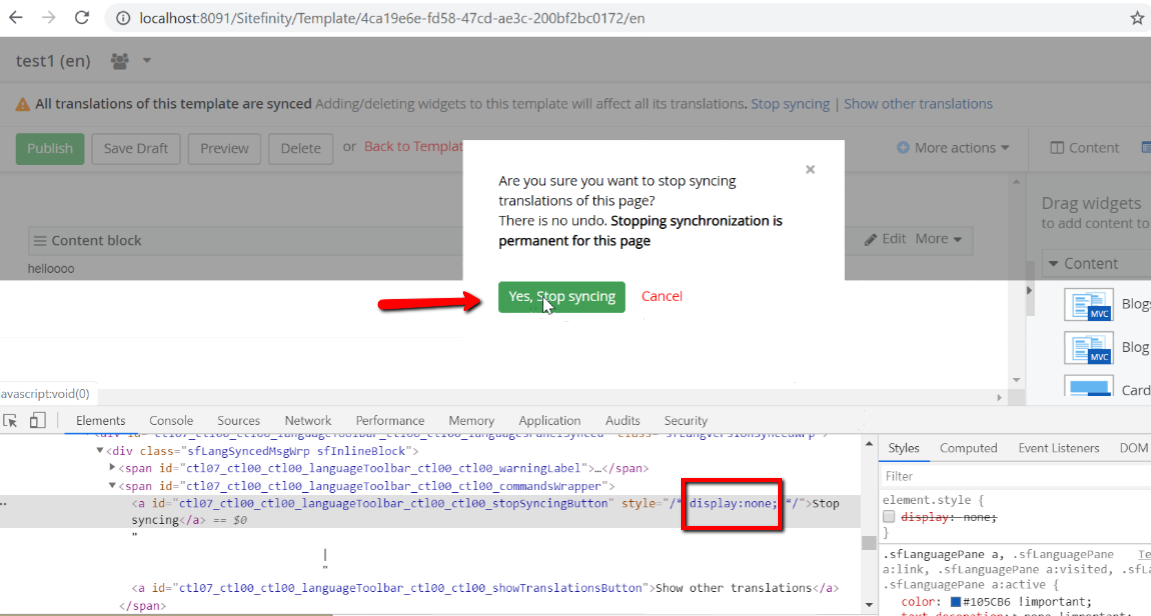Click the people group icon beside test1 (en)
1151x616 pixels.
coord(120,61)
